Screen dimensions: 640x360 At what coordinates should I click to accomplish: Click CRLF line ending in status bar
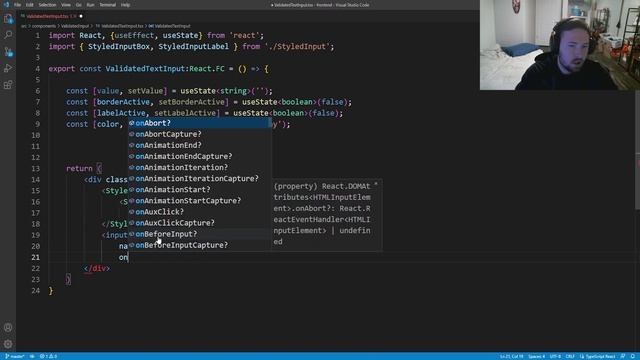(570, 356)
